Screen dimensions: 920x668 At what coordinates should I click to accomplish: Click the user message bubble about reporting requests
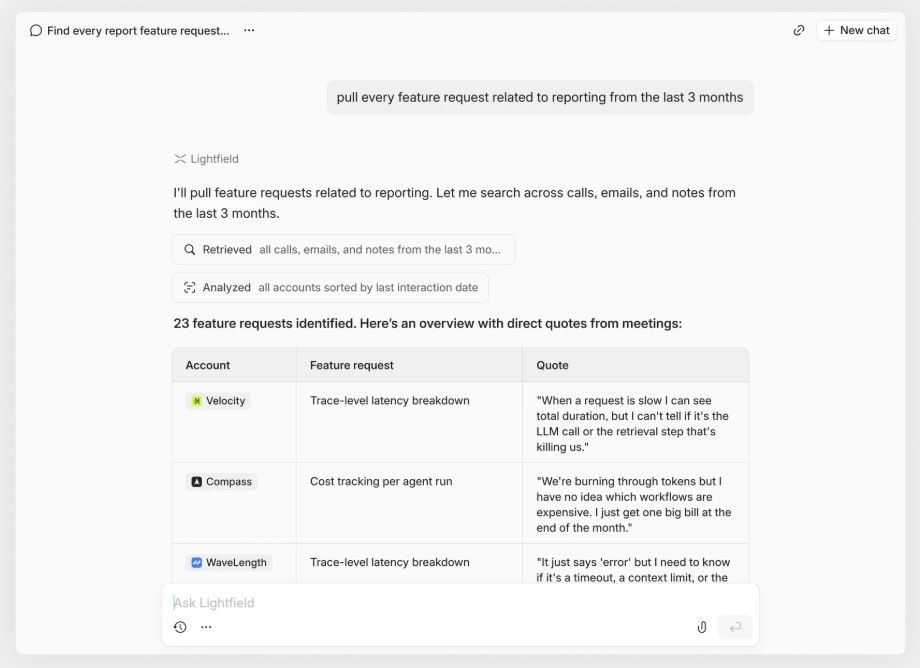(540, 98)
